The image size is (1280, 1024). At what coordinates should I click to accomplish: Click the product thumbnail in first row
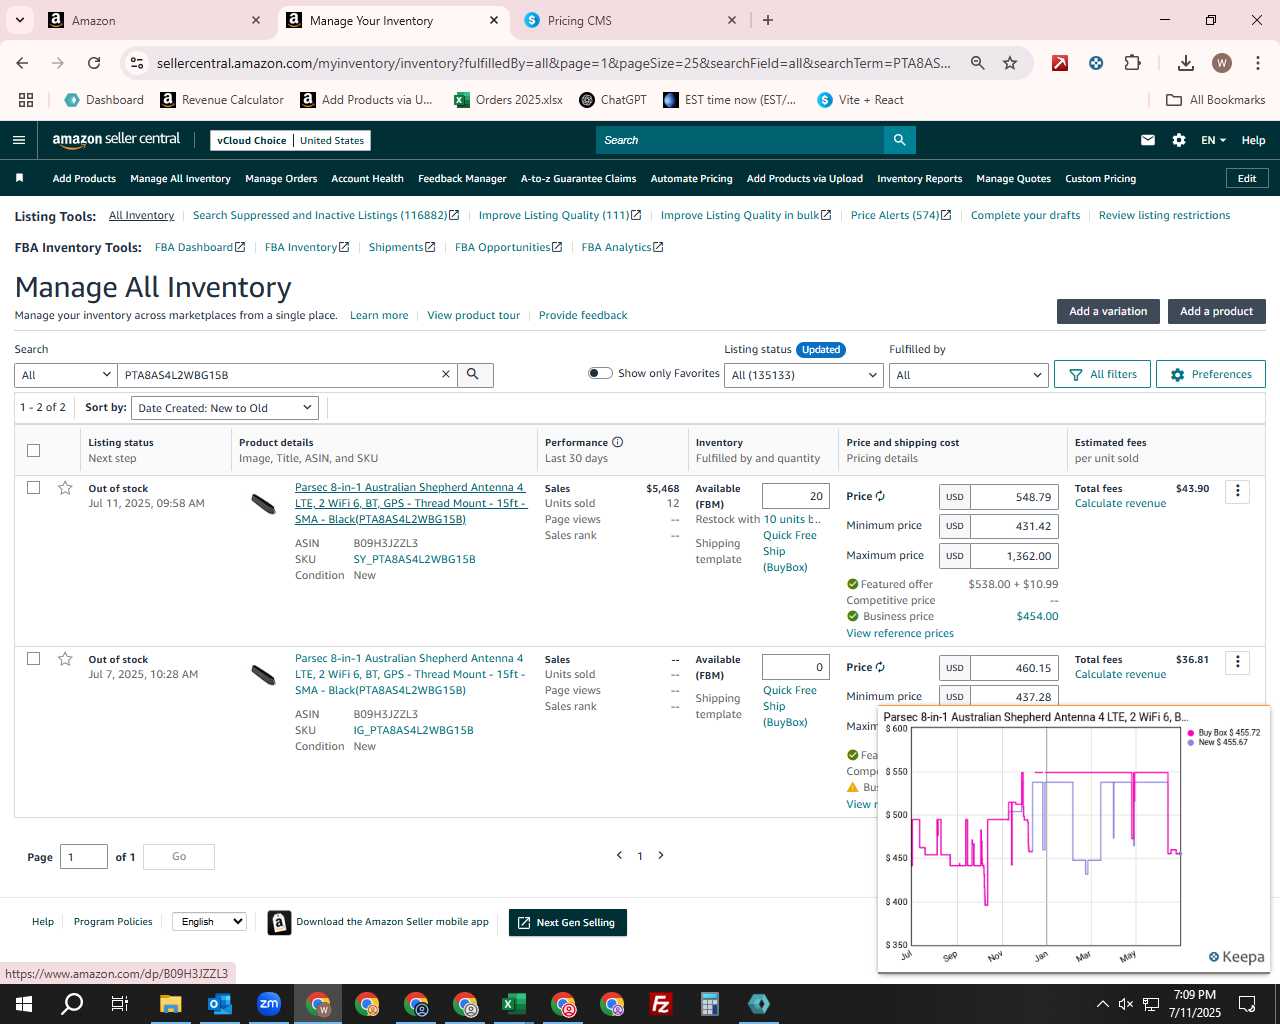click(263, 503)
